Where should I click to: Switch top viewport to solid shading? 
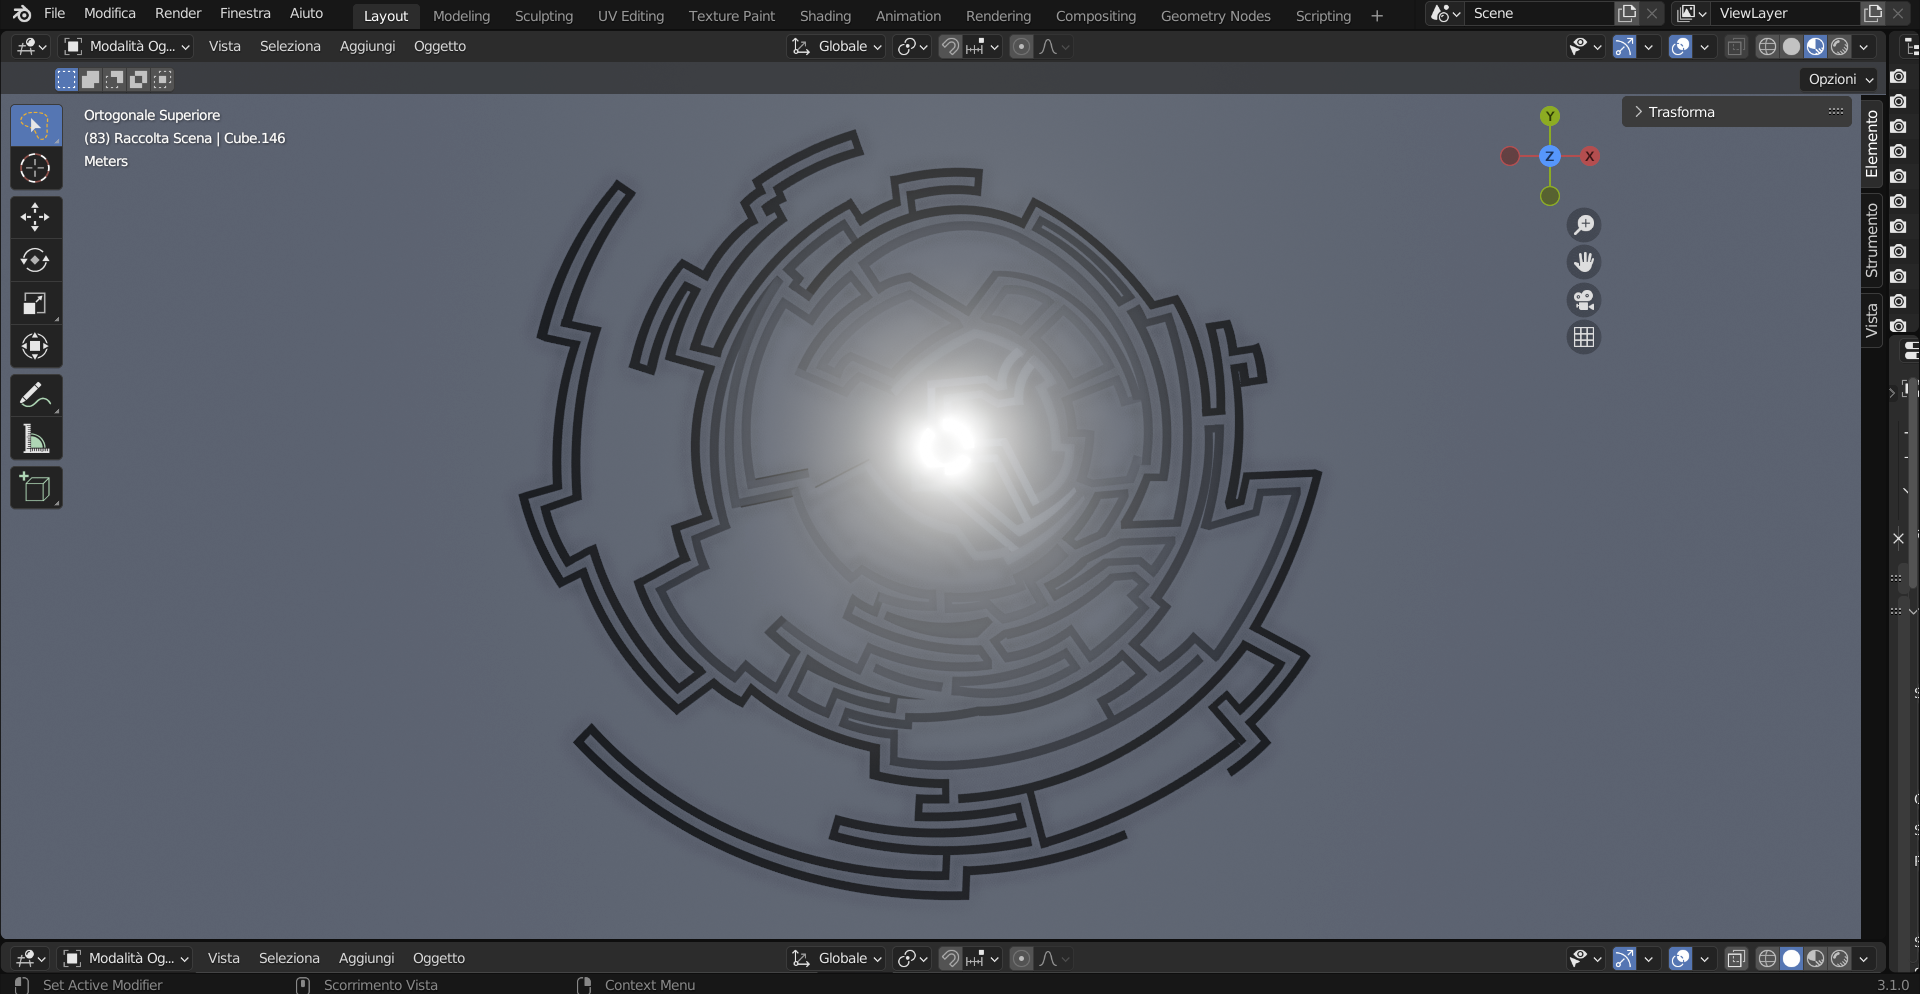click(1791, 46)
